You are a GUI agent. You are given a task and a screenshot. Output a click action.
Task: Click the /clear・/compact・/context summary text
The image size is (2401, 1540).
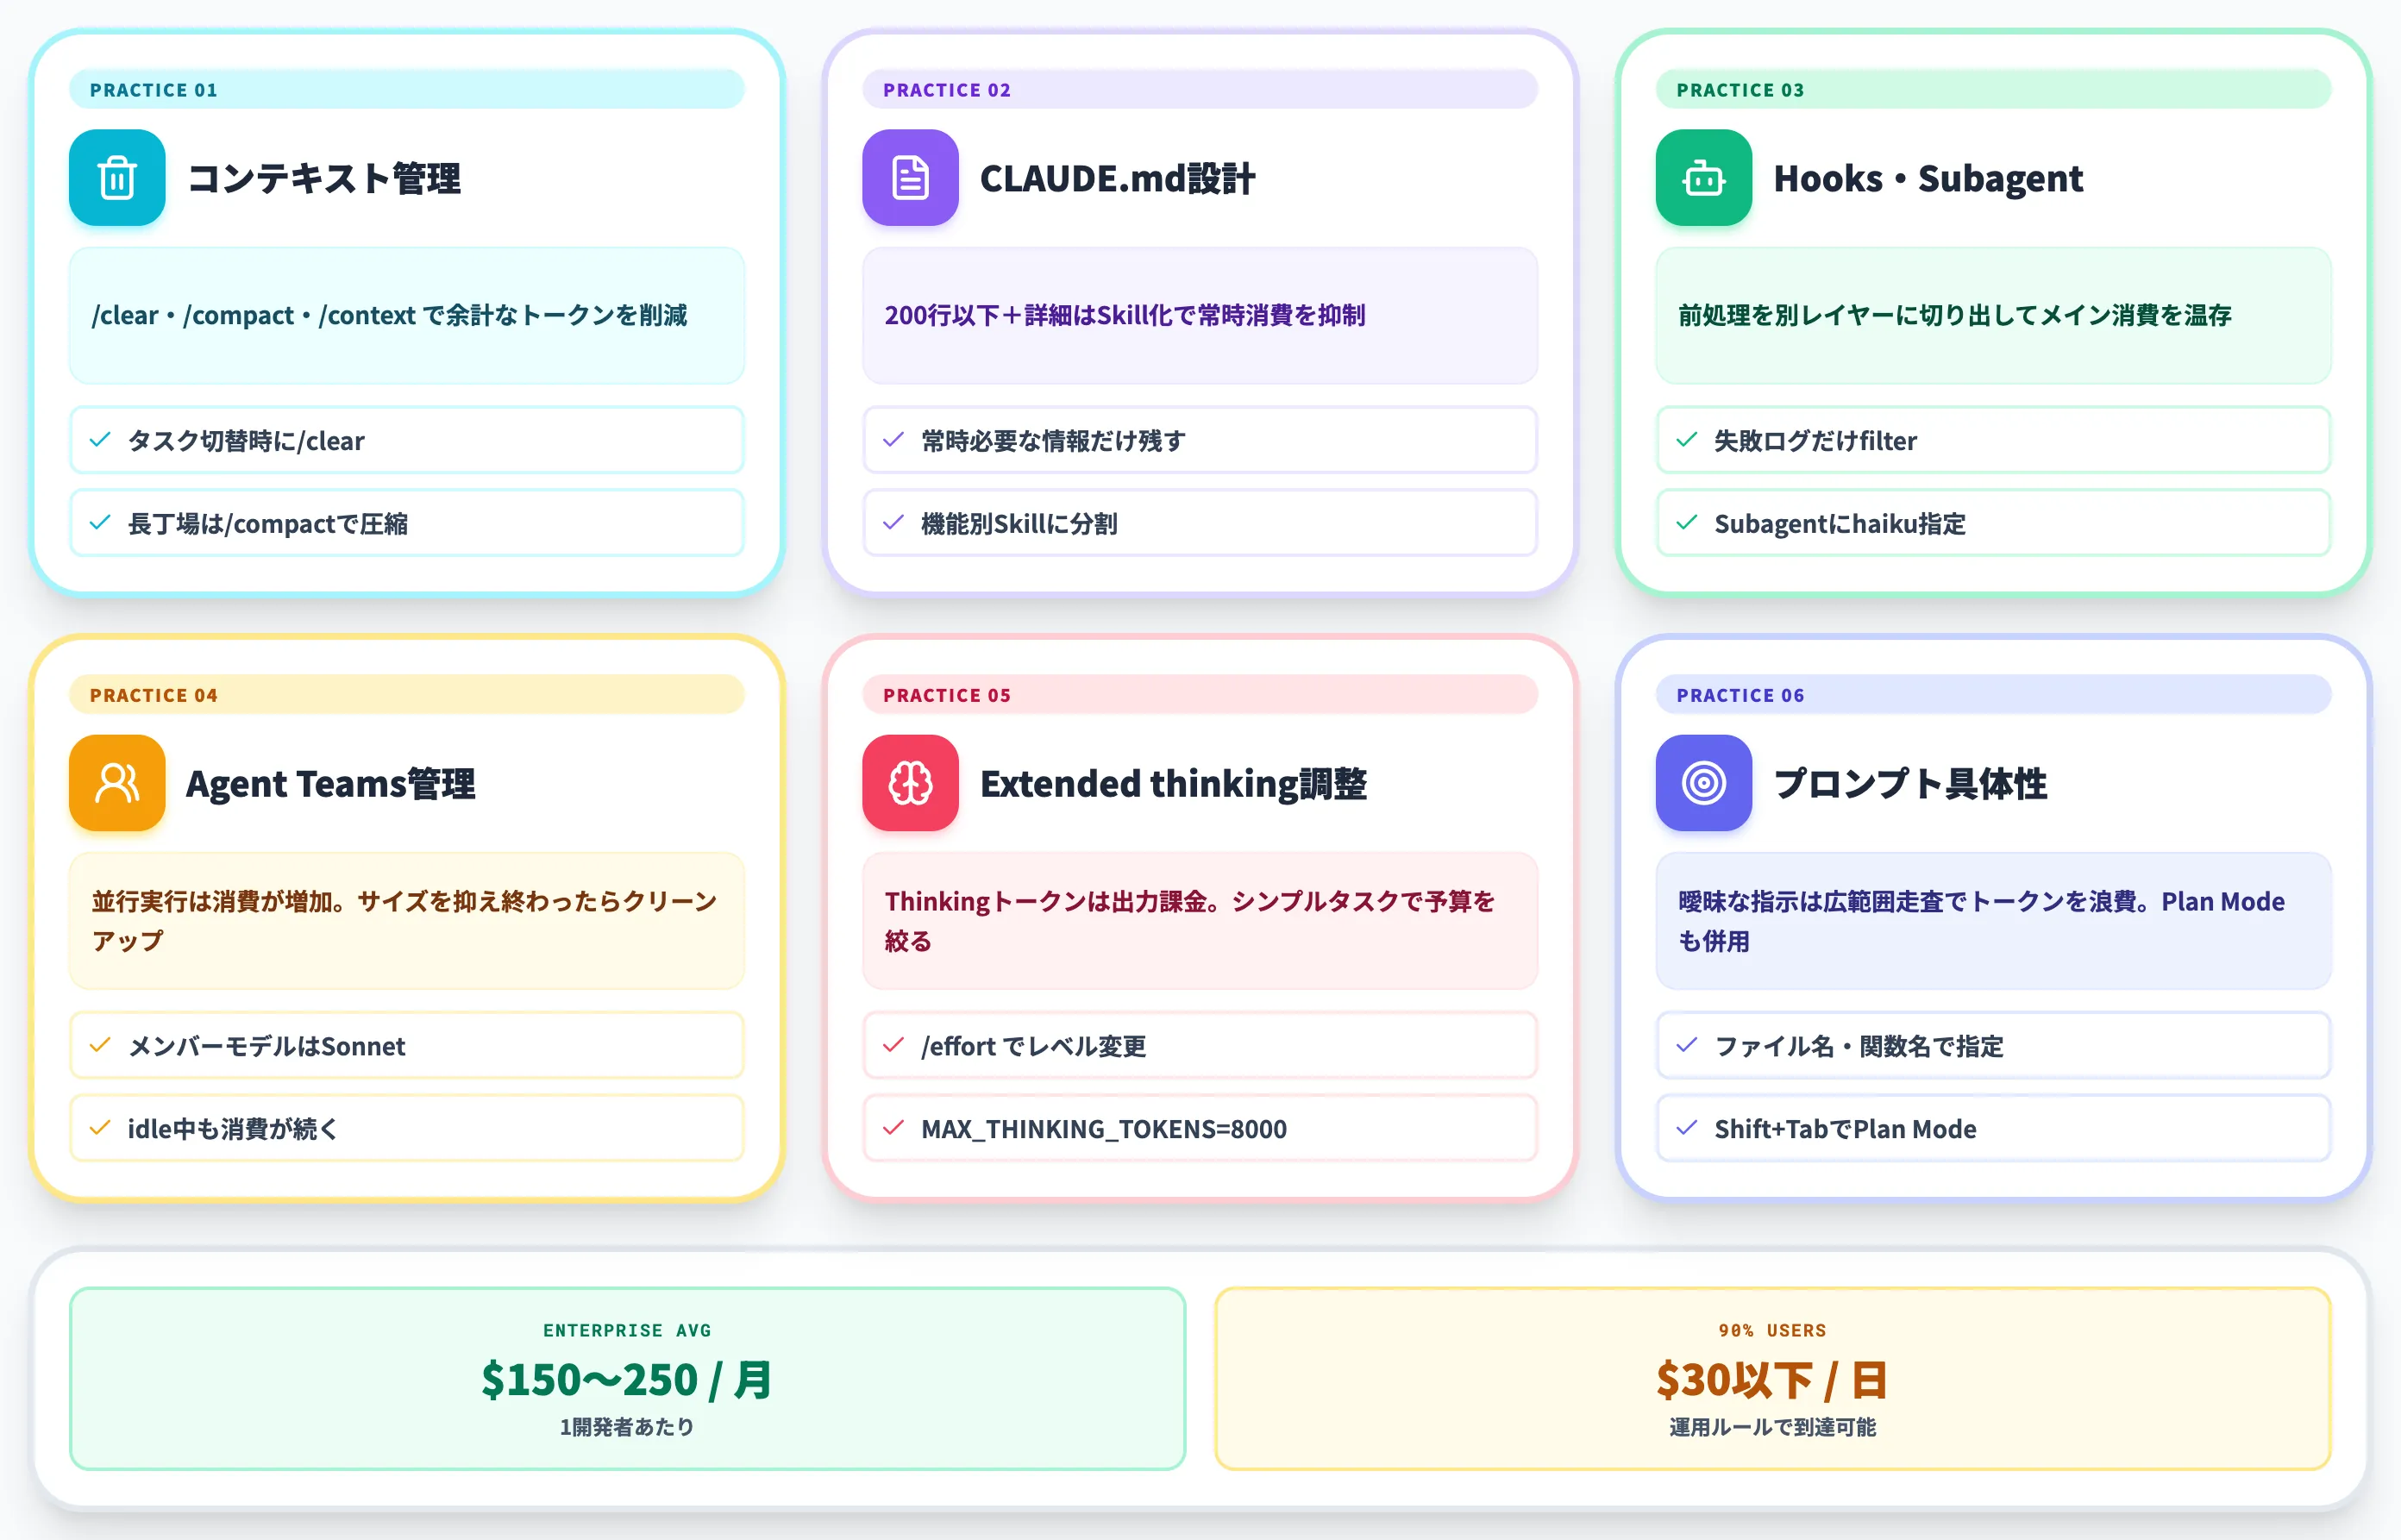(389, 315)
